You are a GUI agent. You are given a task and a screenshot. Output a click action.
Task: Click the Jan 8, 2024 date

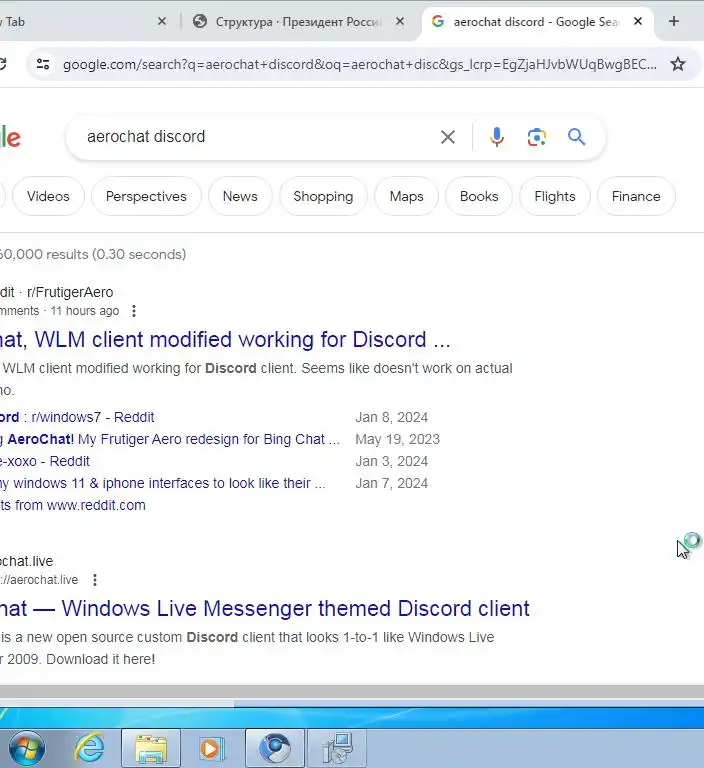[391, 417]
